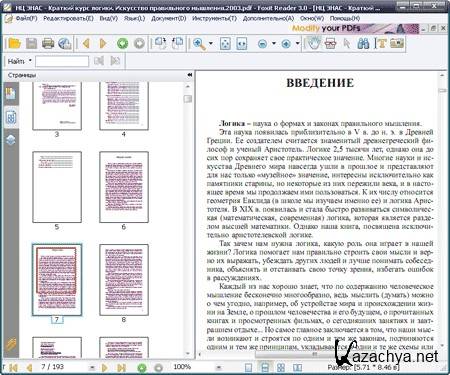This screenshot has width=450, height=375.
Task: Open the 100% zoom level dropdown
Action: pyautogui.click(x=219, y=367)
